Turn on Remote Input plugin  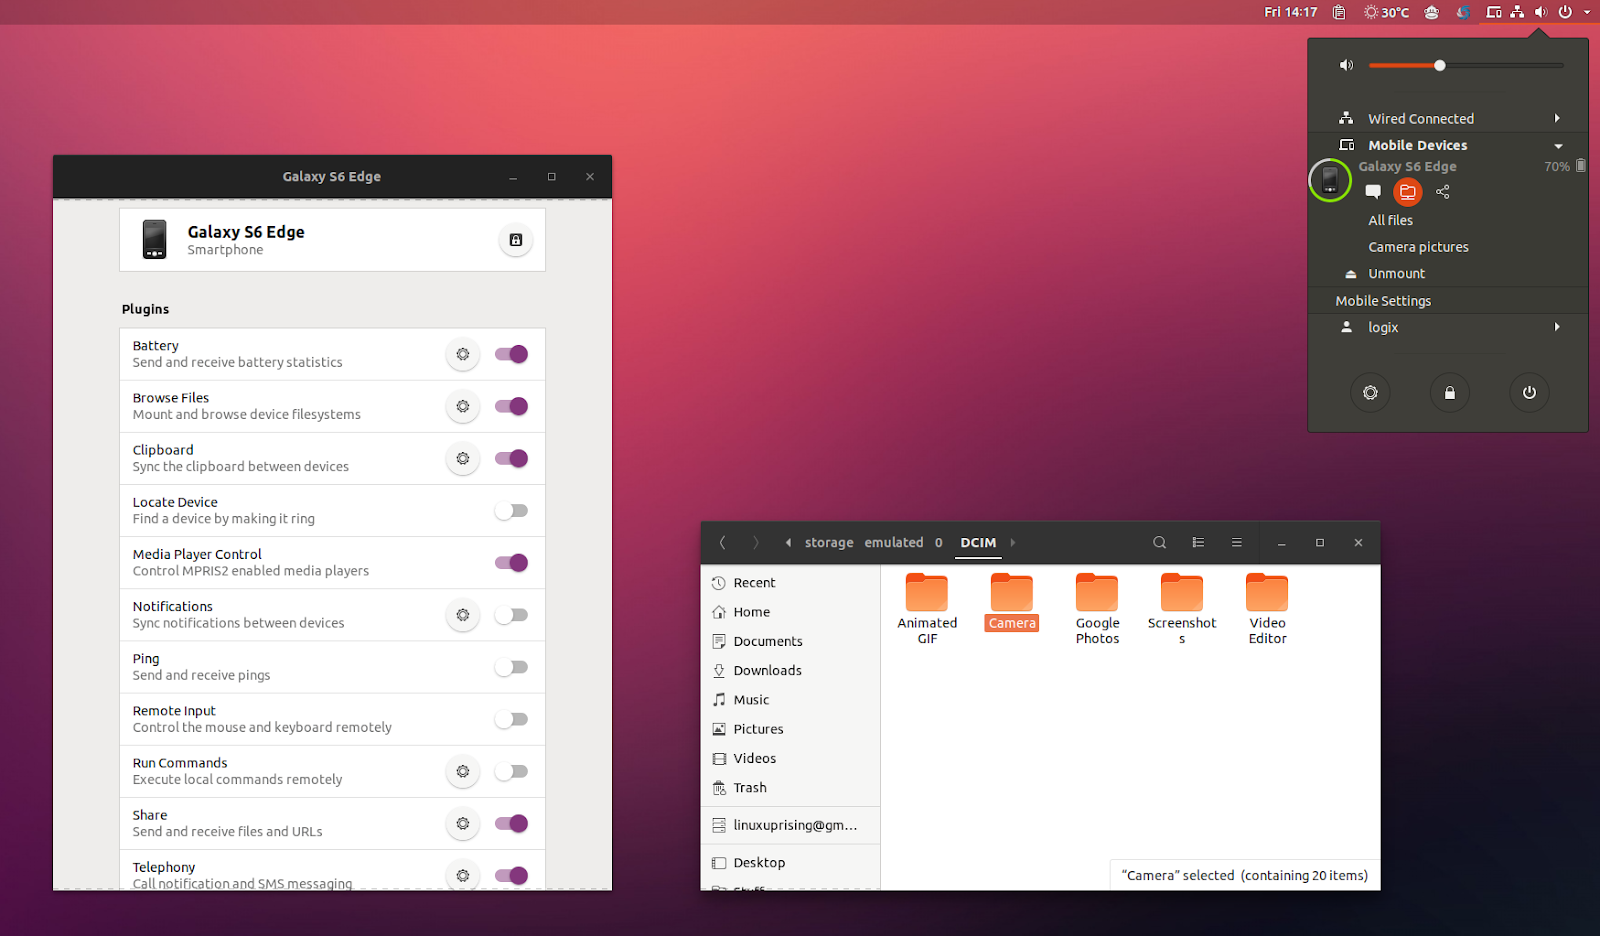click(x=511, y=719)
